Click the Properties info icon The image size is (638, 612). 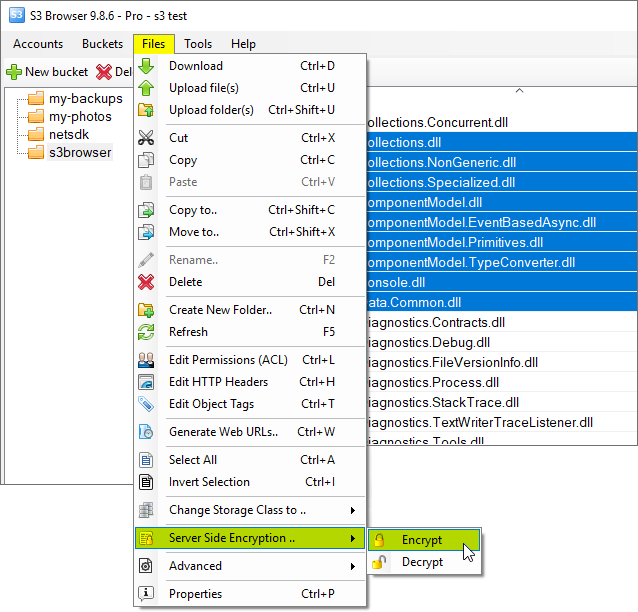pos(146,594)
